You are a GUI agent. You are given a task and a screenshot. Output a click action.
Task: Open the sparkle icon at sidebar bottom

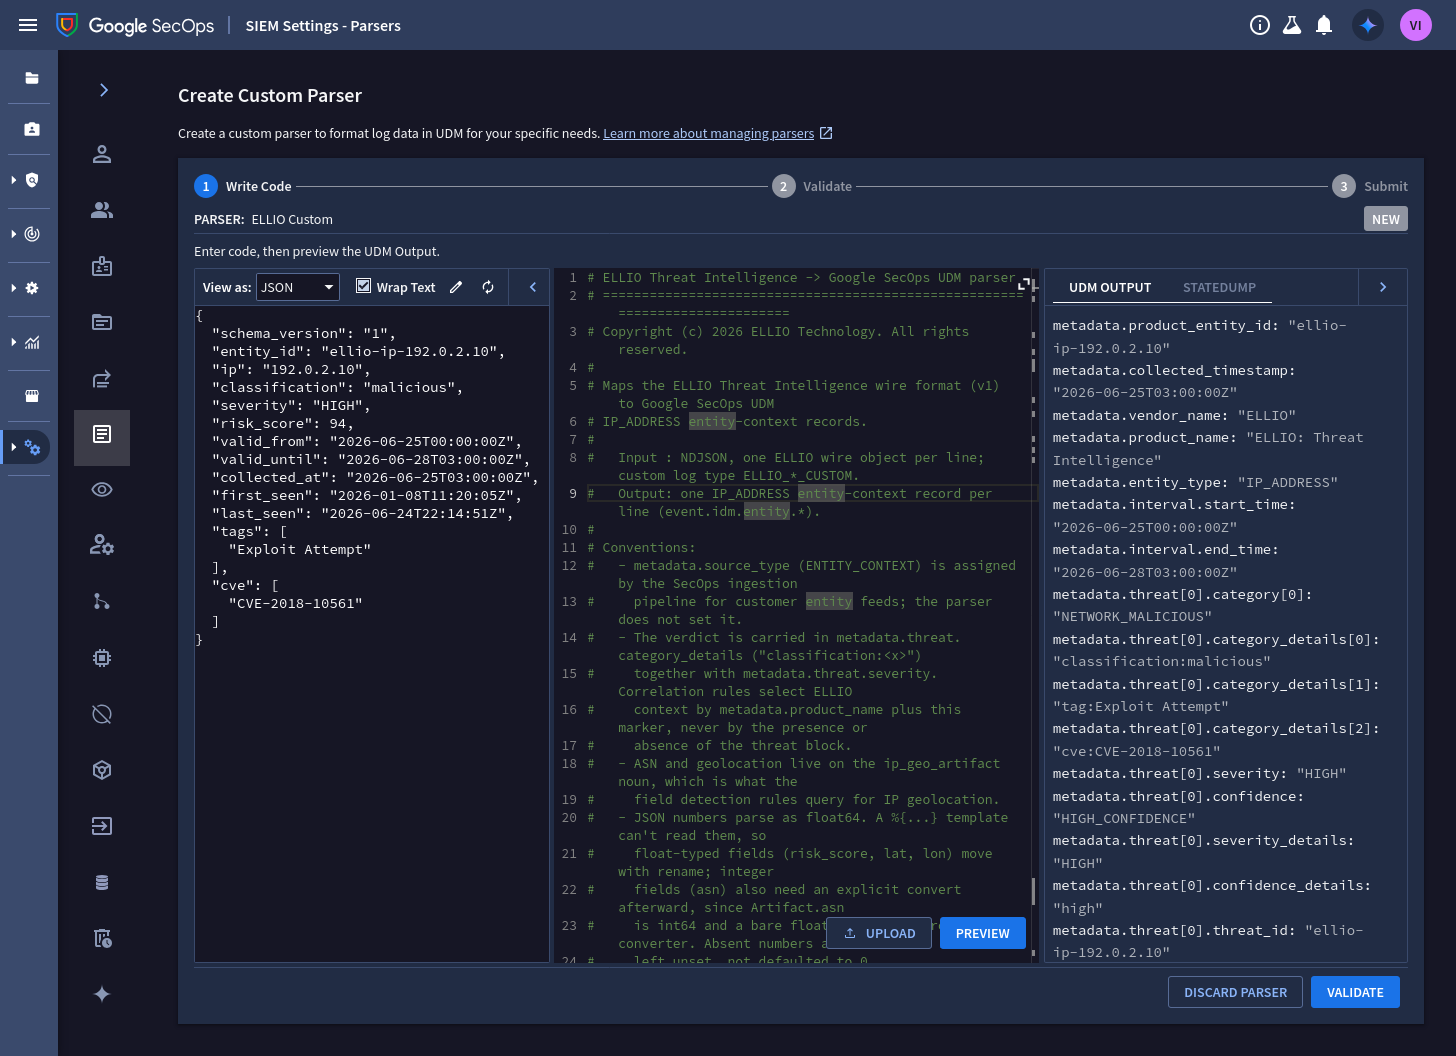point(102,994)
